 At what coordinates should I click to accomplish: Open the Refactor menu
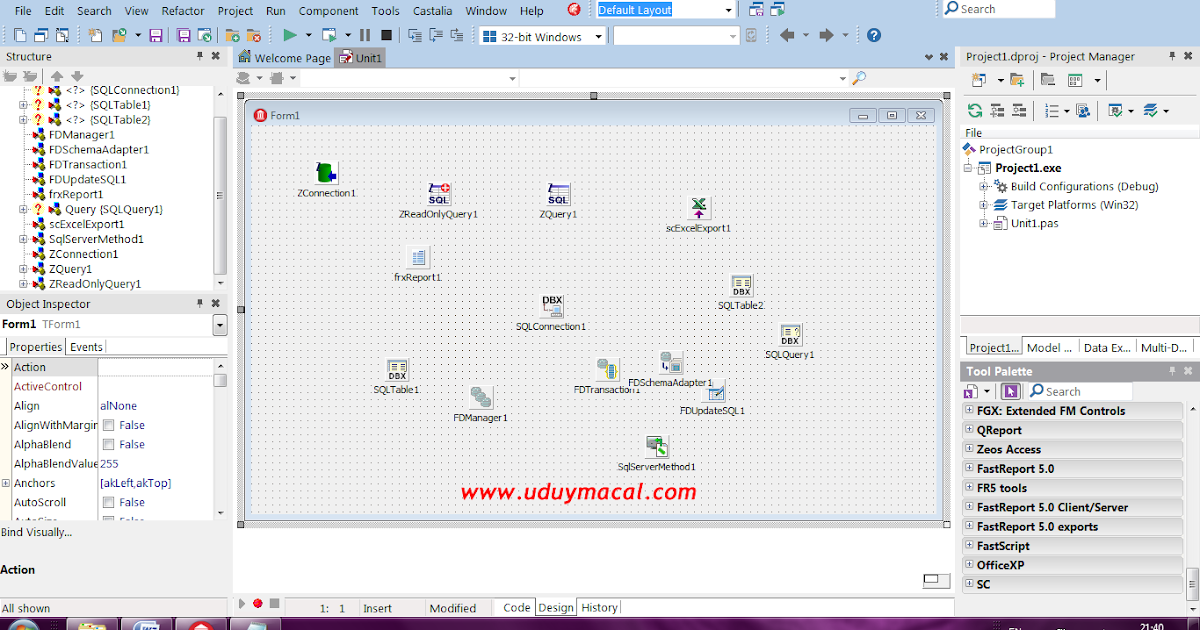[x=183, y=11]
